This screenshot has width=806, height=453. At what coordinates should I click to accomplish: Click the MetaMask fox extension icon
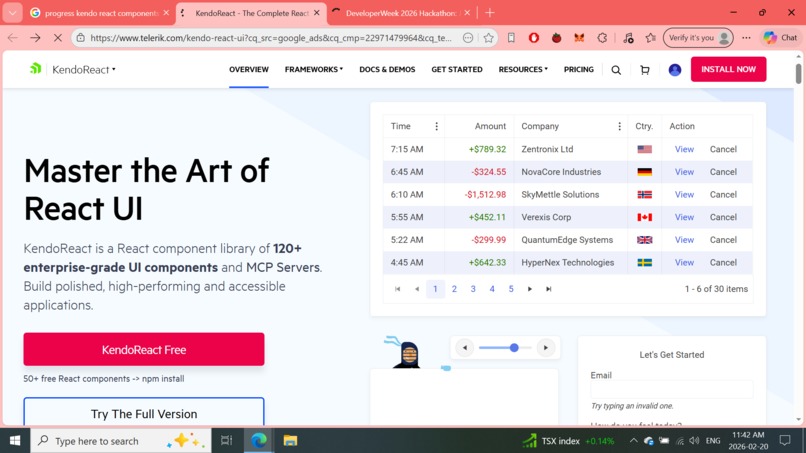point(579,38)
